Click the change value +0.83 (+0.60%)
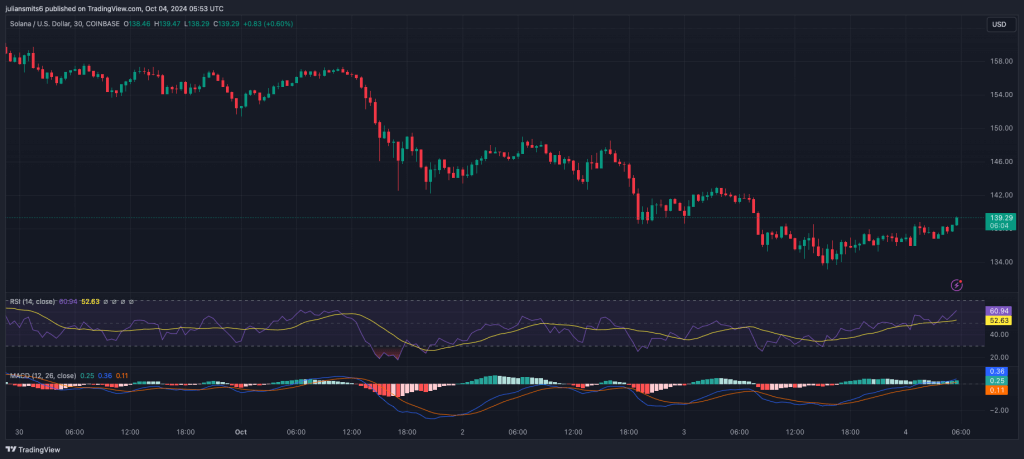This screenshot has height=459, width=1024. tap(268, 24)
